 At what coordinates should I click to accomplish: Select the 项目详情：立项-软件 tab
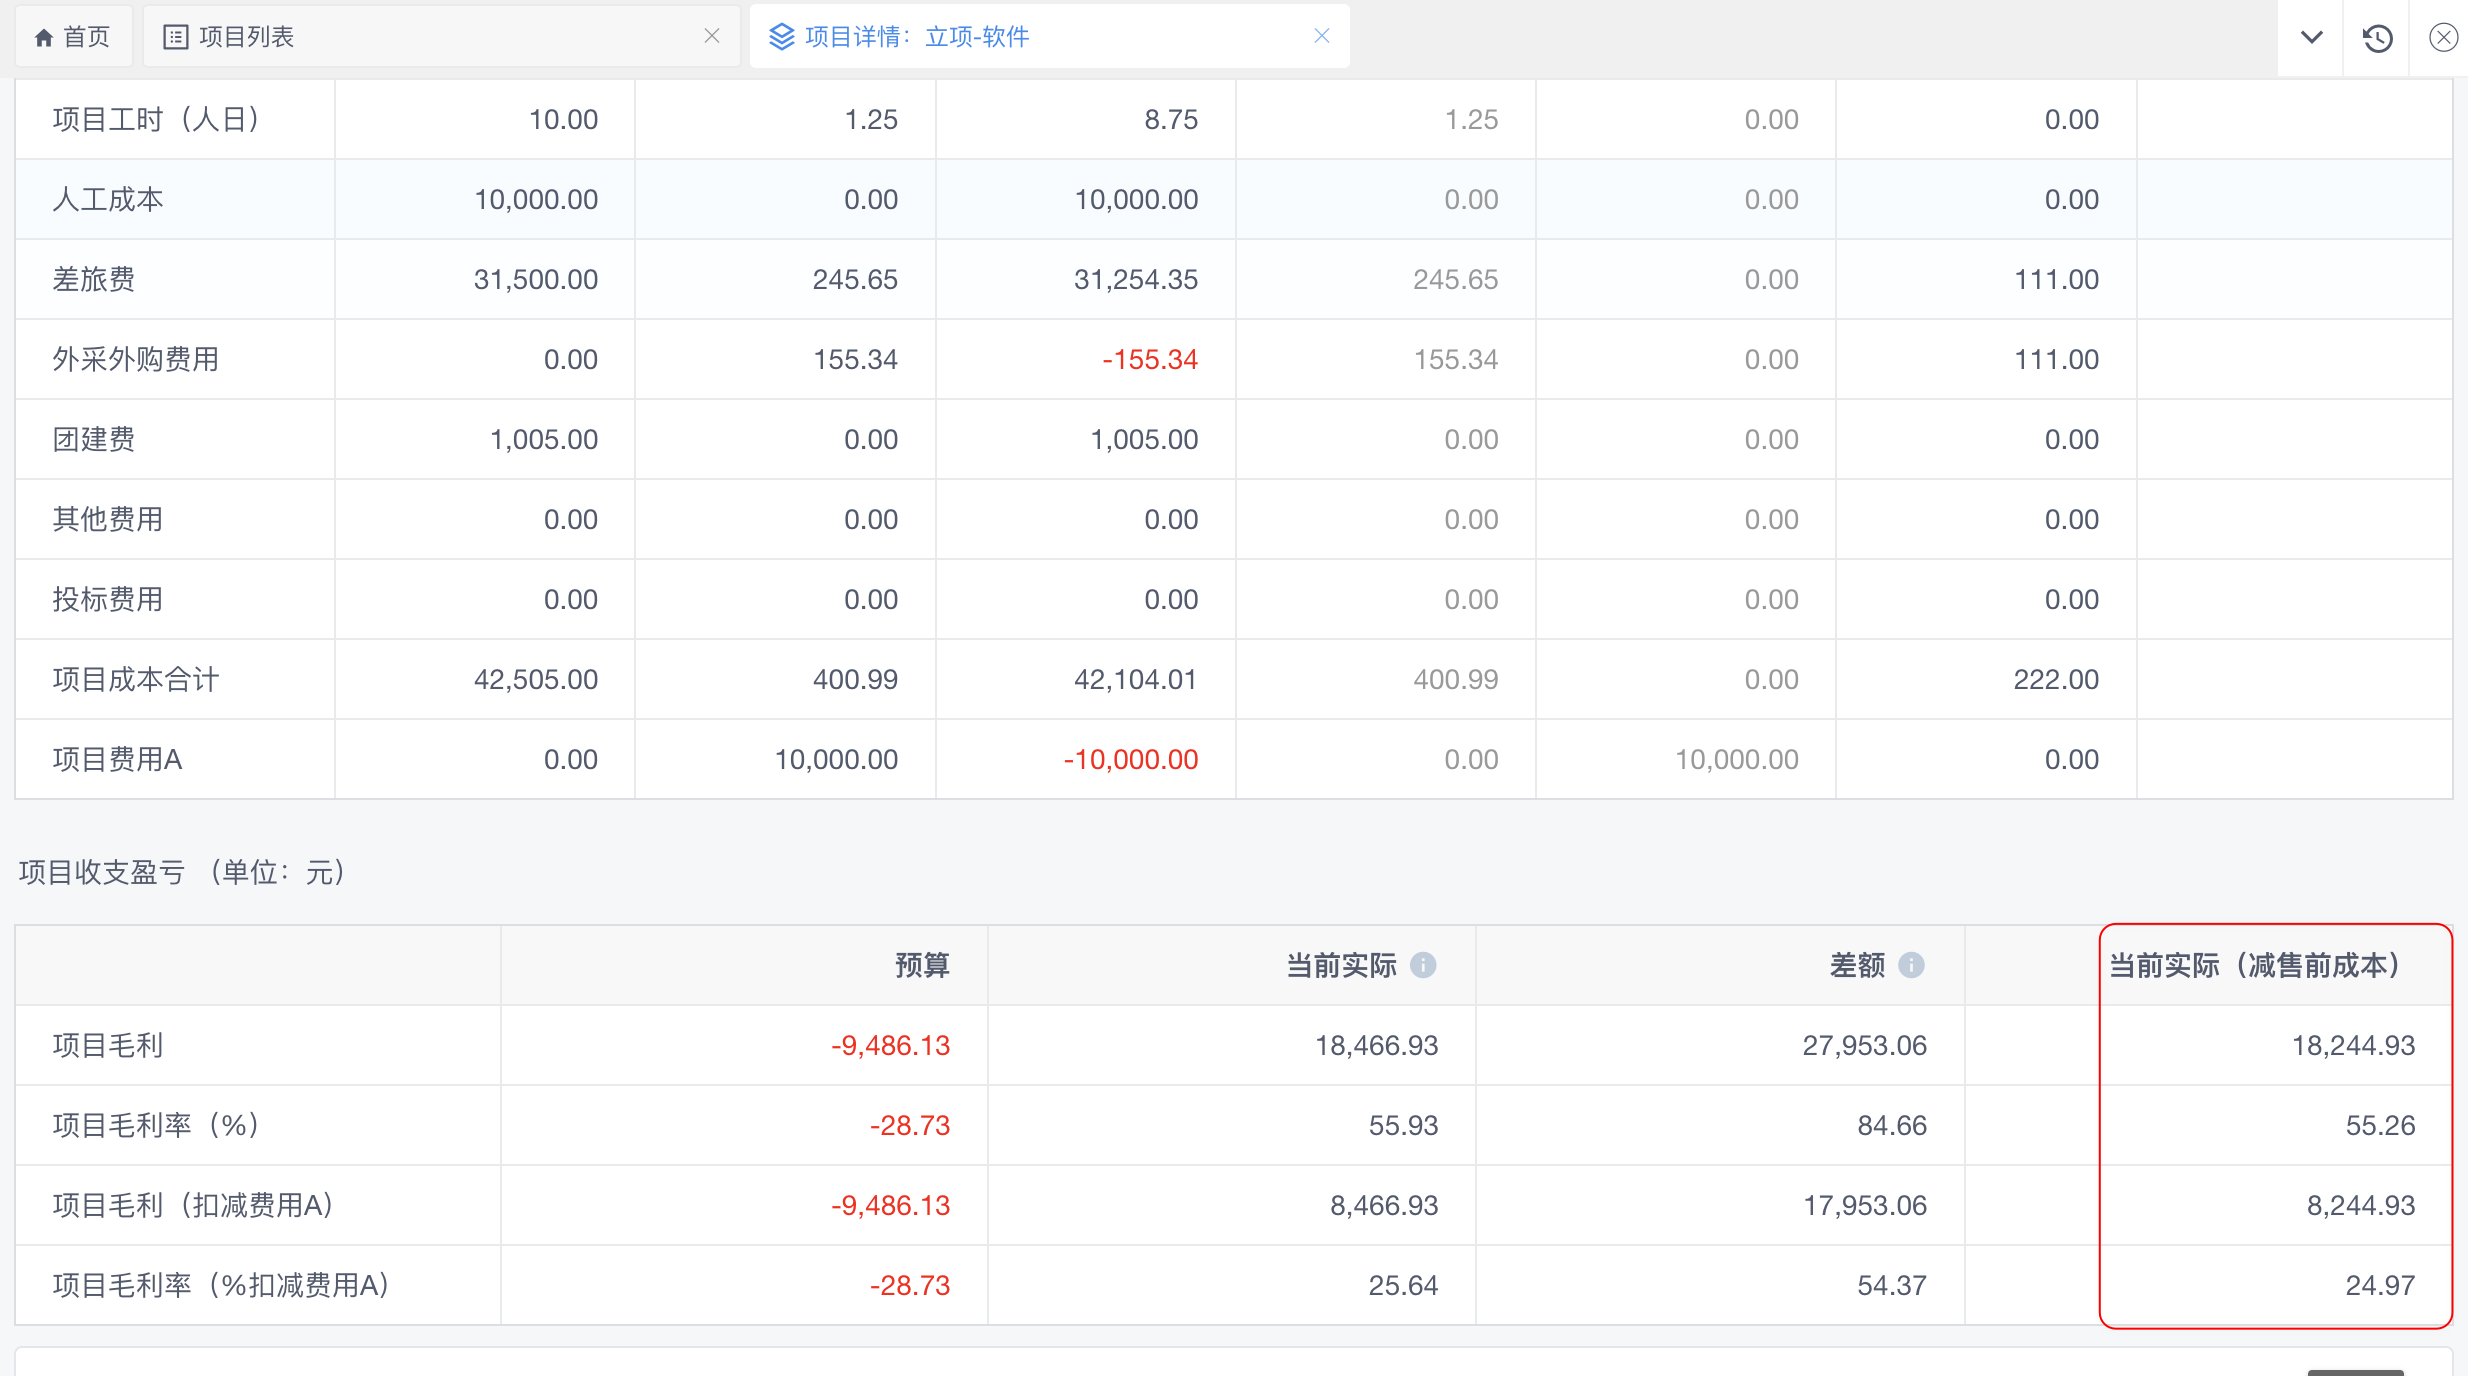point(916,37)
